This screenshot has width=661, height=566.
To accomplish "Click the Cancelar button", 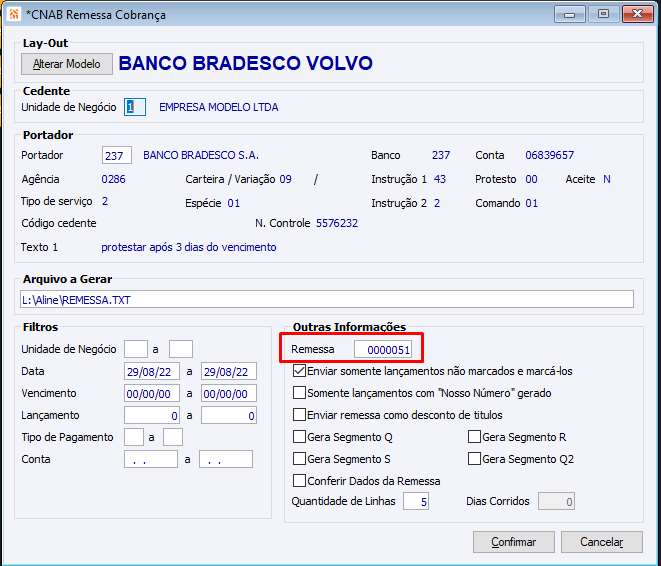I will (602, 542).
